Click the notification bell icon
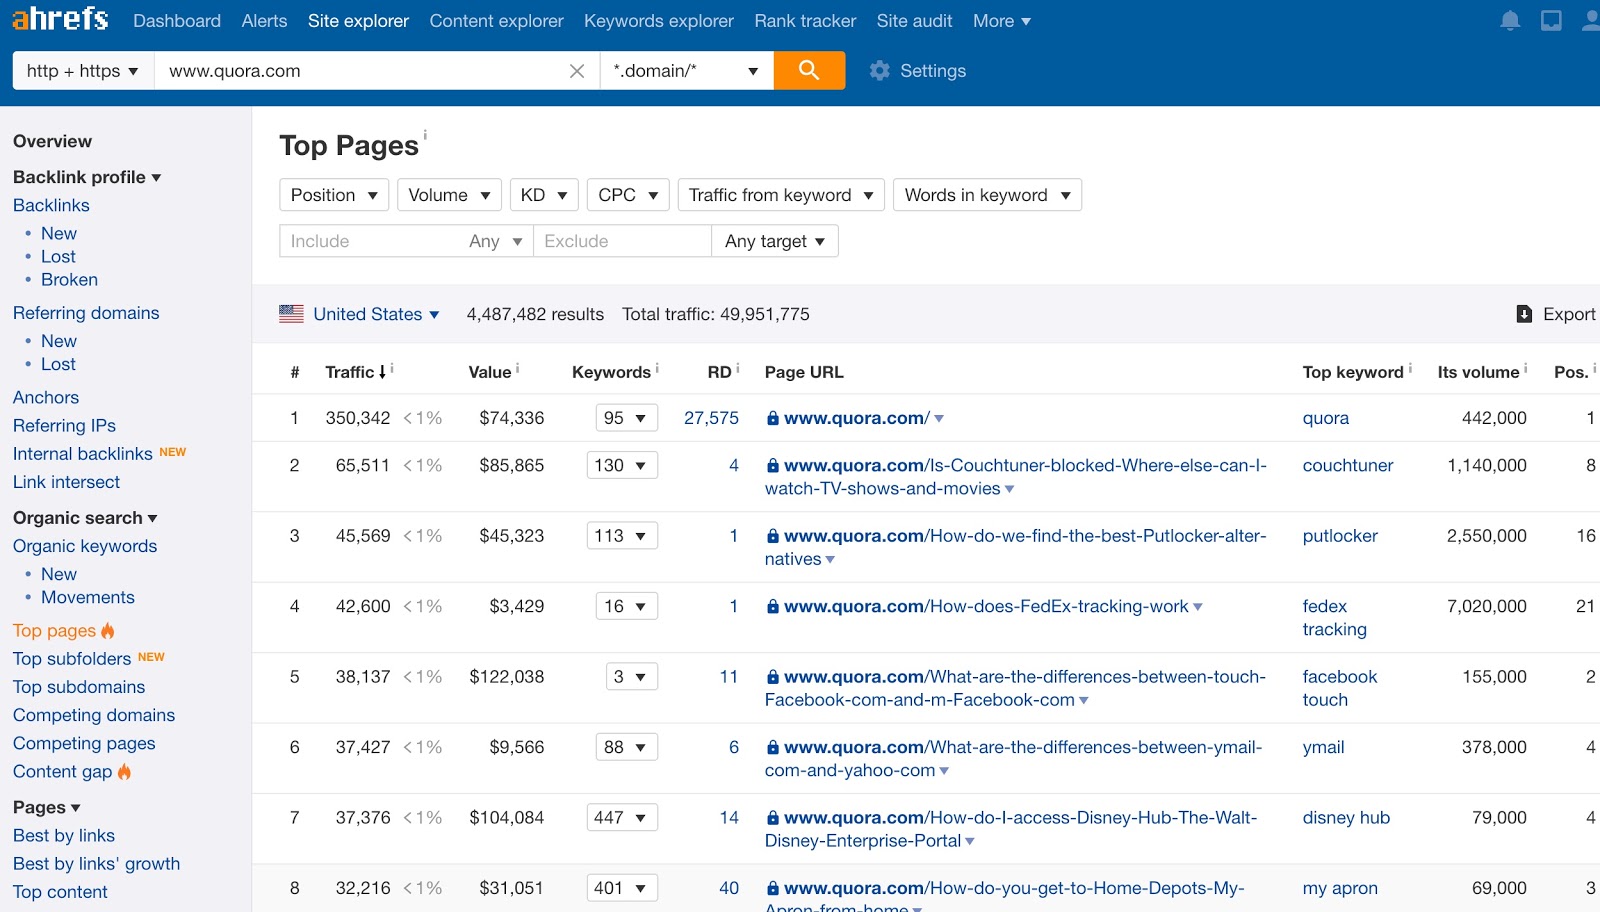The height and width of the screenshot is (912, 1600). point(1510,20)
